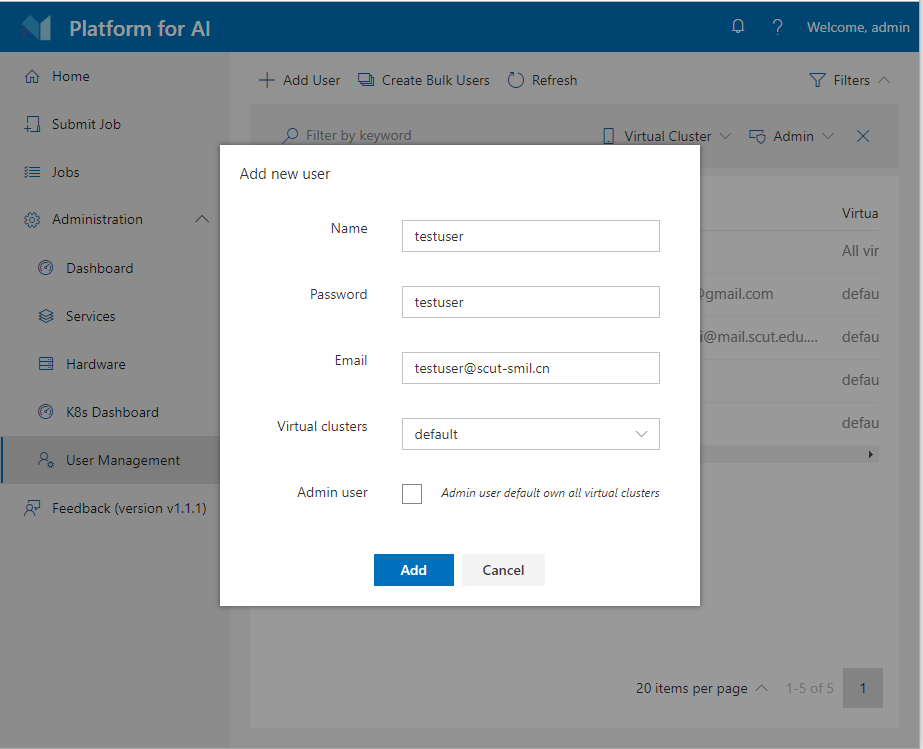This screenshot has width=923, height=749.
Task: Click the Add button in dialog
Action: pos(413,570)
